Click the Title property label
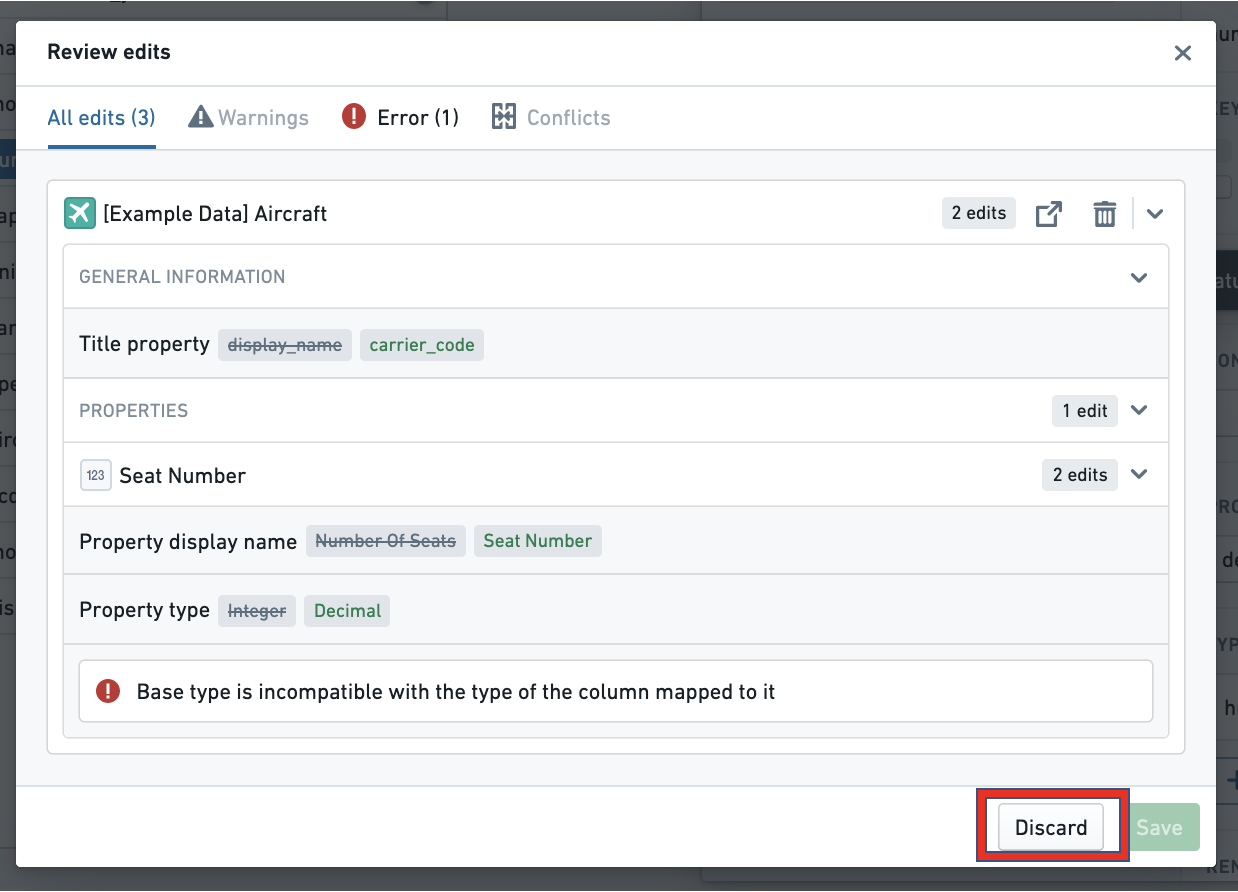The height and width of the screenshot is (892, 1238). pyautogui.click(x=144, y=345)
